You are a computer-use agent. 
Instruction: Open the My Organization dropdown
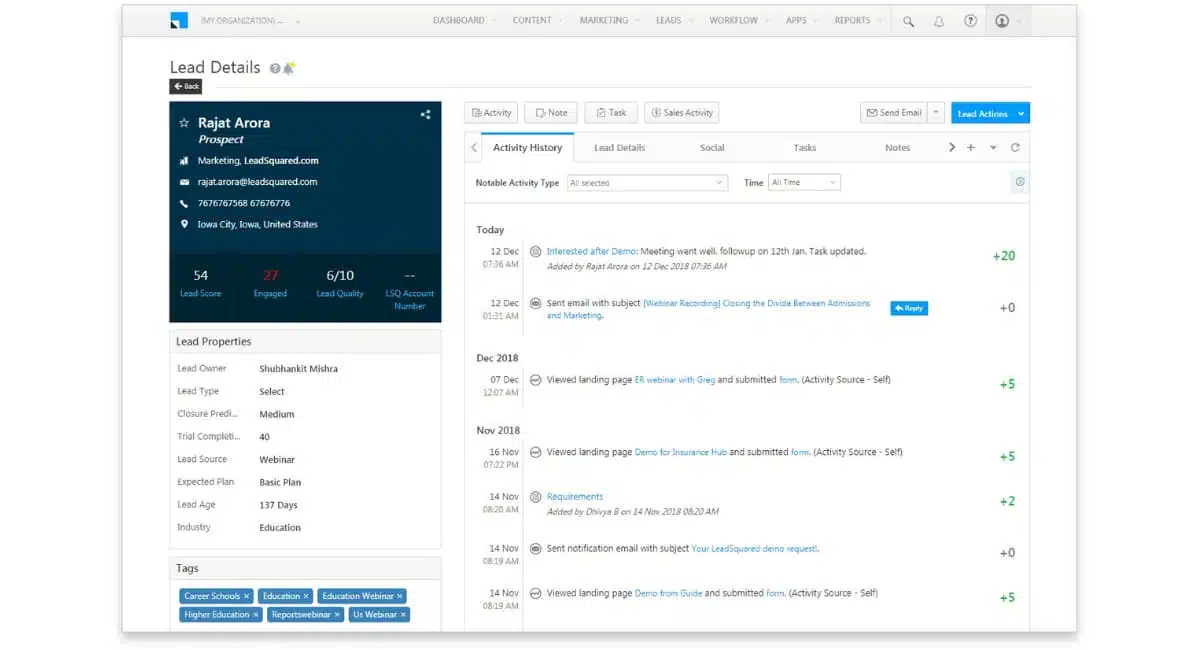tap(250, 21)
